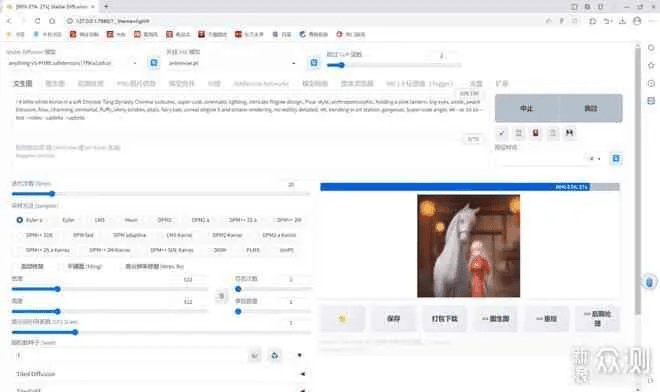The height and width of the screenshot is (392, 660).
Task: Click the 打包下载 zip download button
Action: point(444,319)
